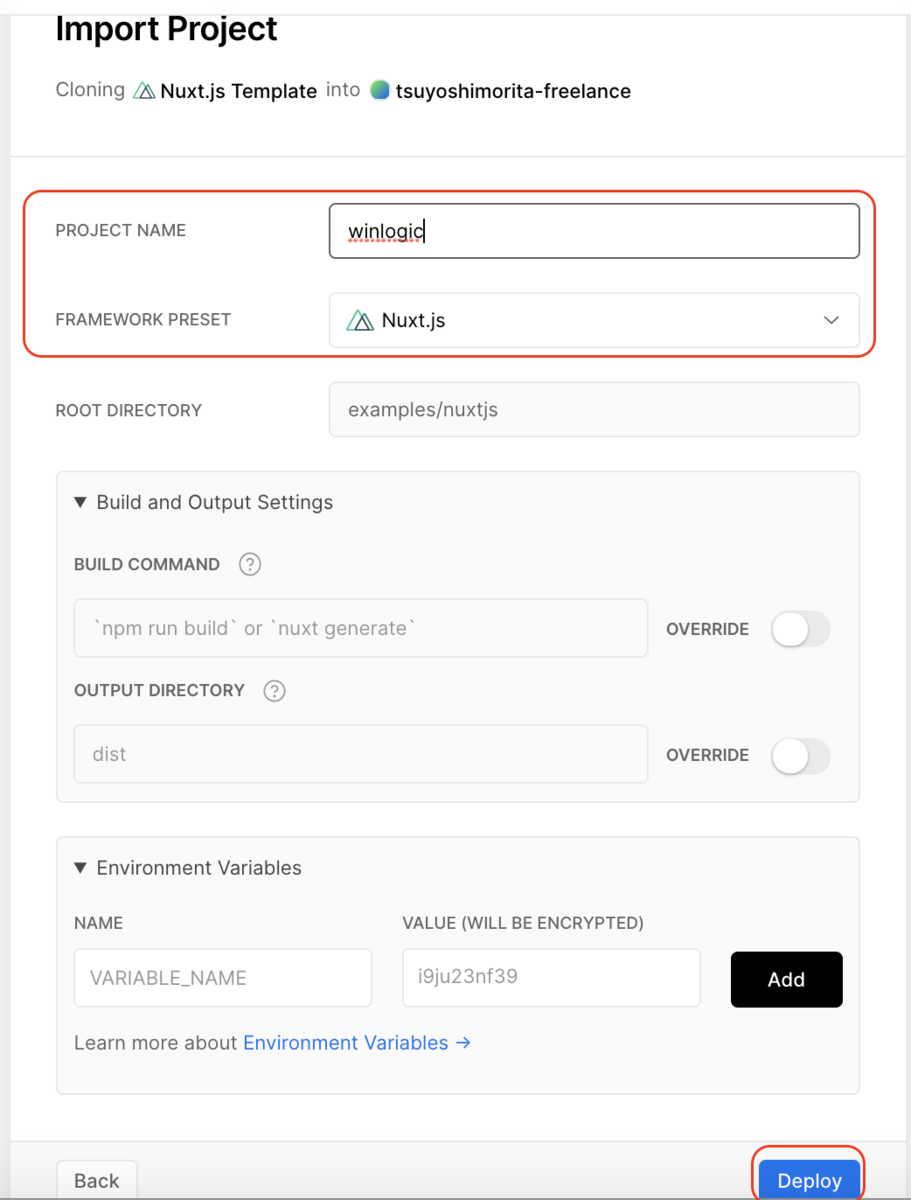Focus the VARIABLE_NAME input field
The width and height of the screenshot is (911, 1200).
pyautogui.click(x=223, y=978)
